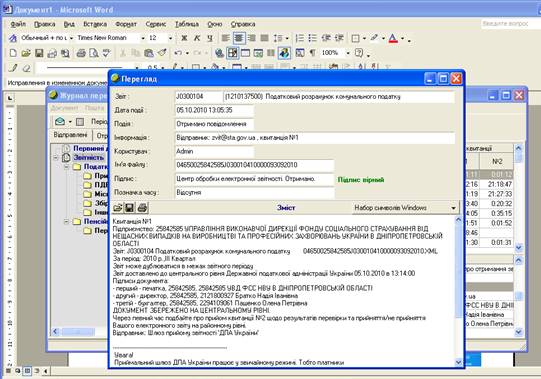
Task: Increase paragraph indent
Action: tap(339, 38)
